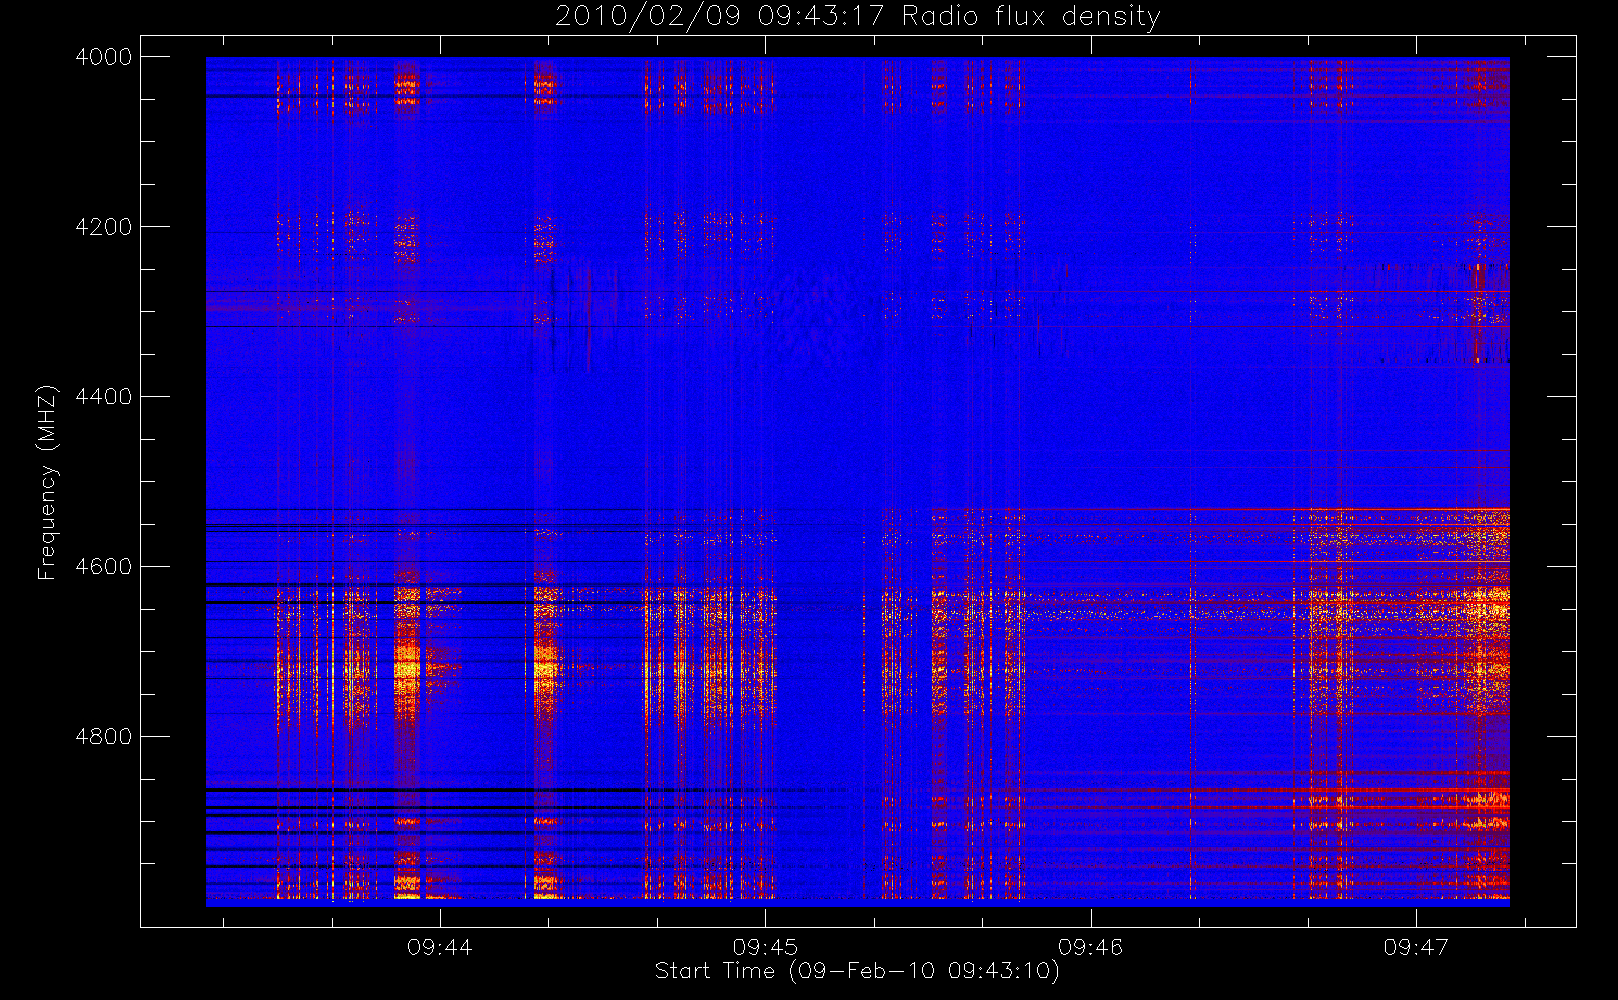1618x1000 pixels.
Task: Select the 4600 frequency tick label
Action: click(x=104, y=567)
